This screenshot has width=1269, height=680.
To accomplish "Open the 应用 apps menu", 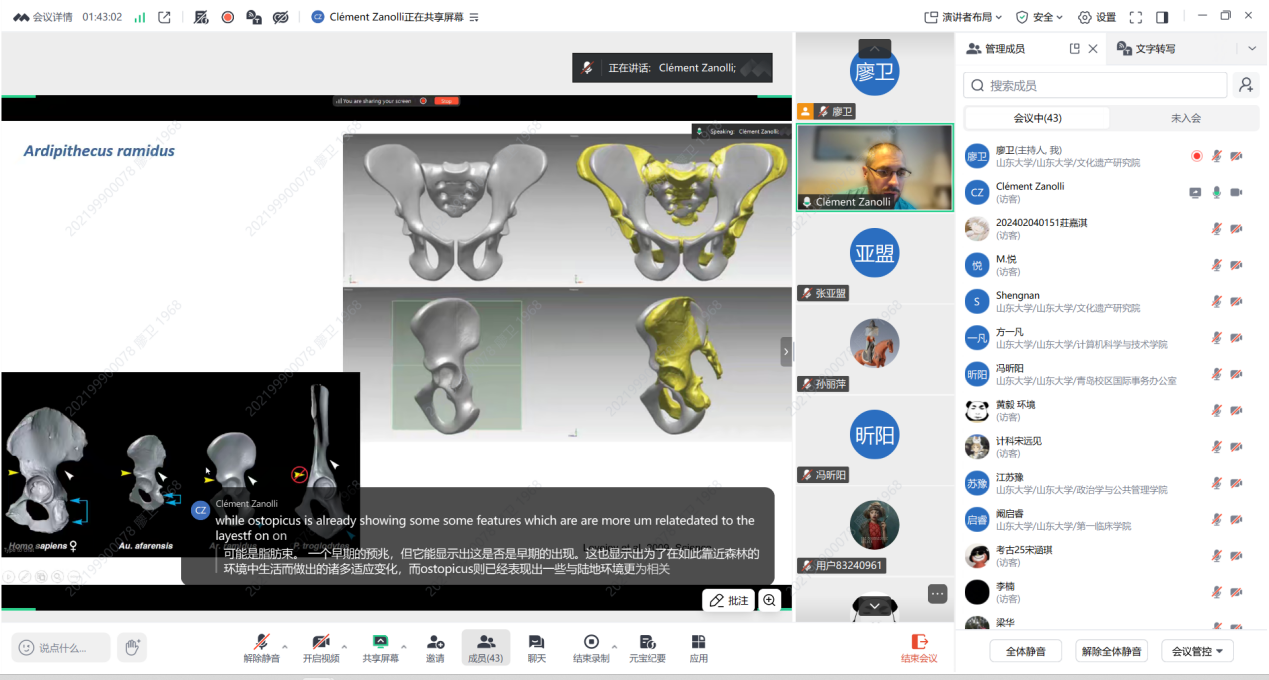I will (x=698, y=648).
